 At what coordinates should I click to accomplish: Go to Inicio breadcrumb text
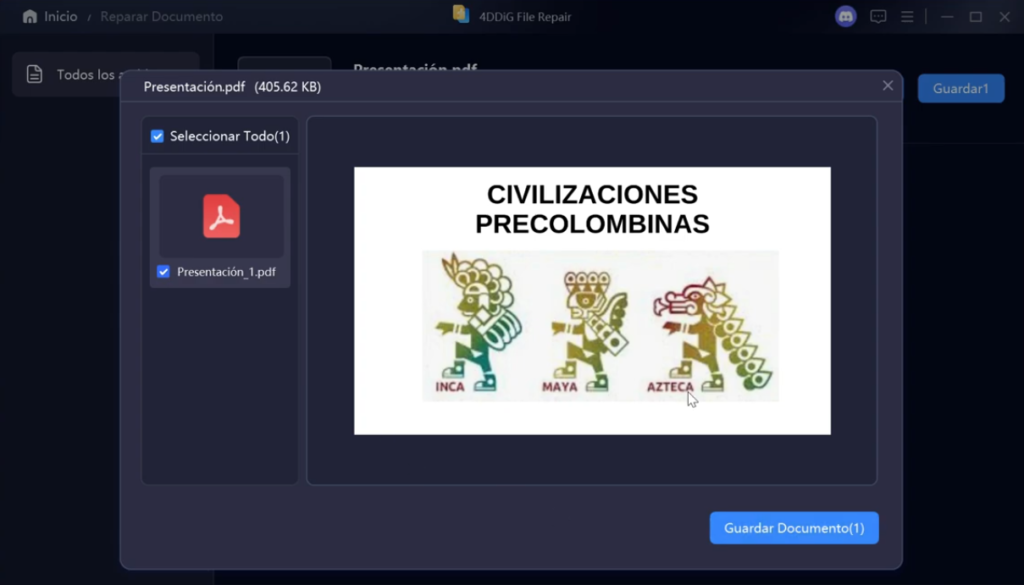60,17
